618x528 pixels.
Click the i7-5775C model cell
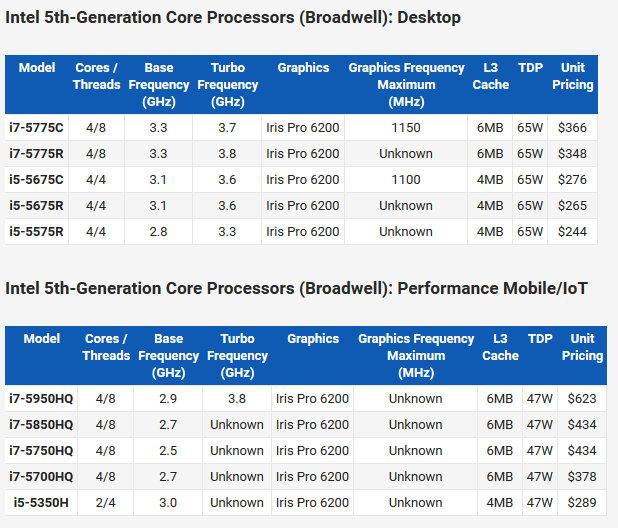pos(37,128)
